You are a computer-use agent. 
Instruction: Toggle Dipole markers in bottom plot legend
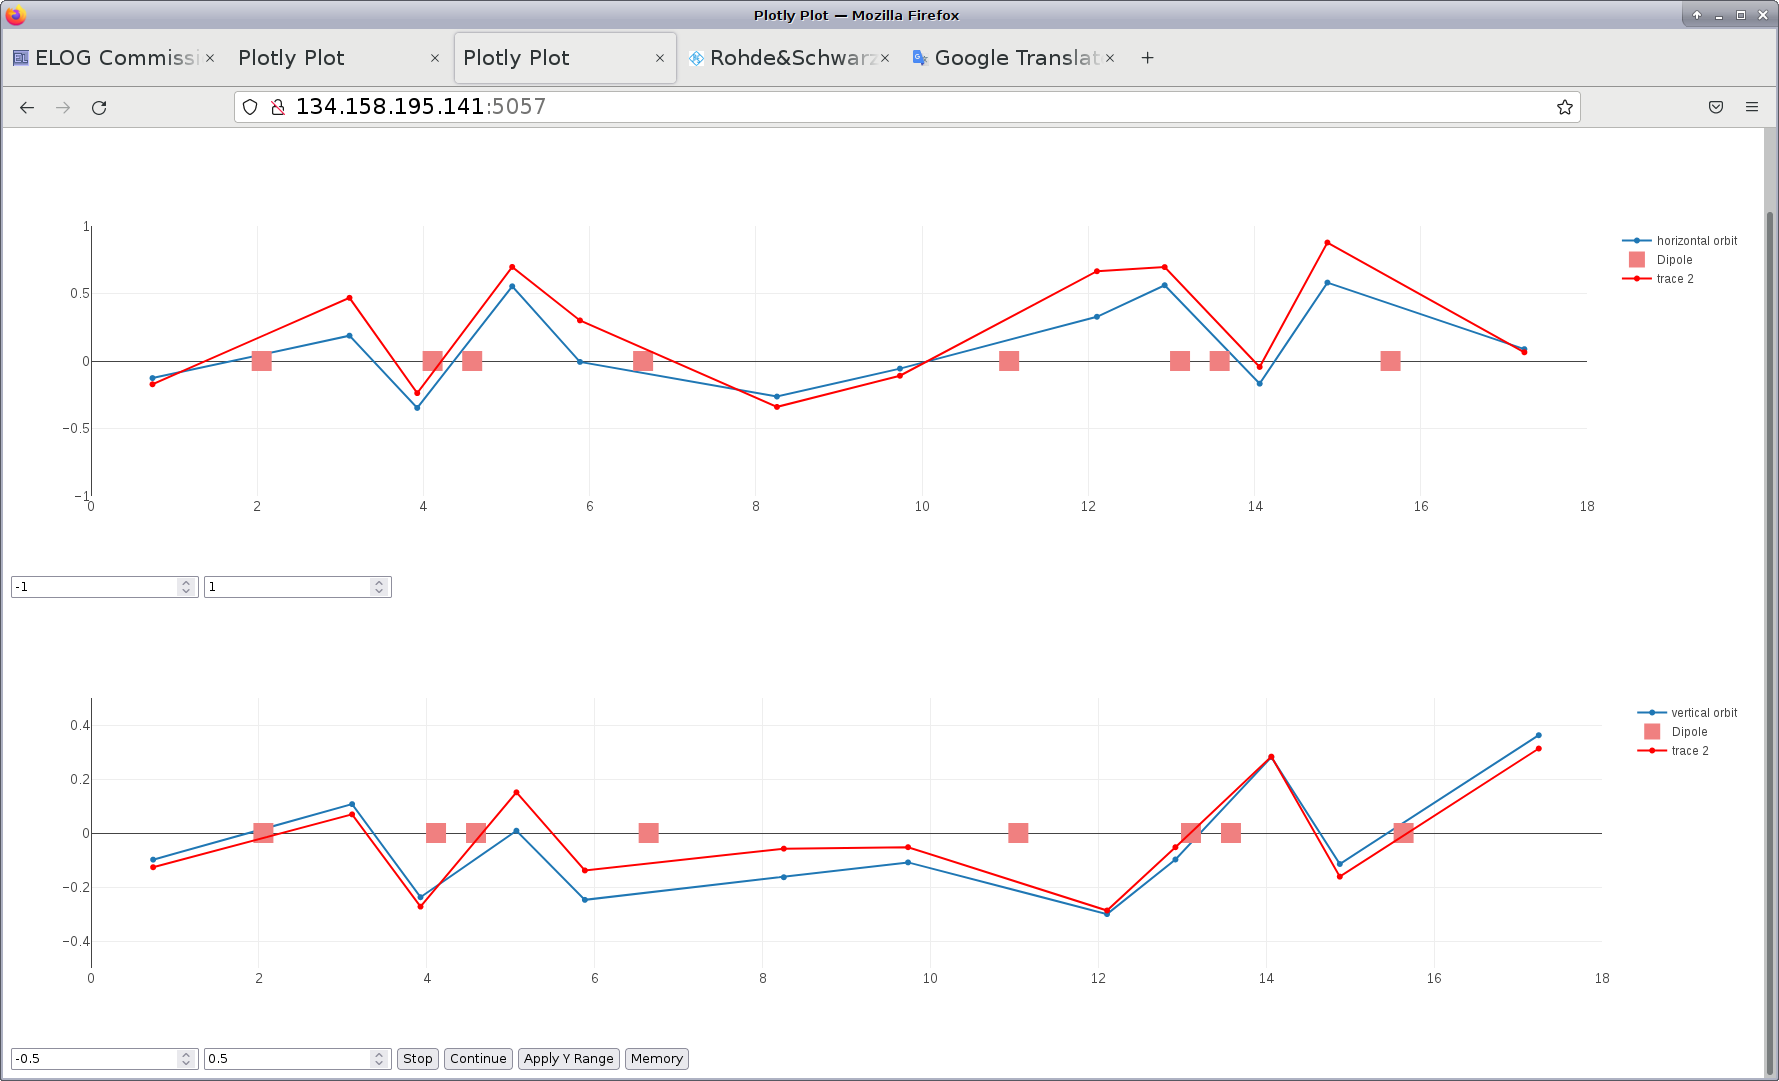tap(1688, 732)
